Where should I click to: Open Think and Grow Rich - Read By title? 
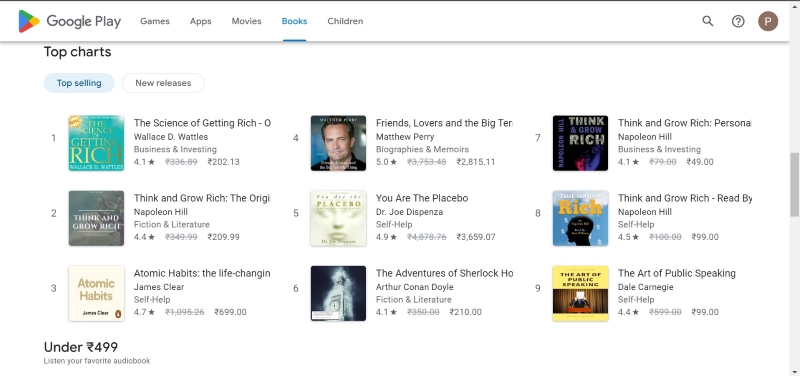685,198
